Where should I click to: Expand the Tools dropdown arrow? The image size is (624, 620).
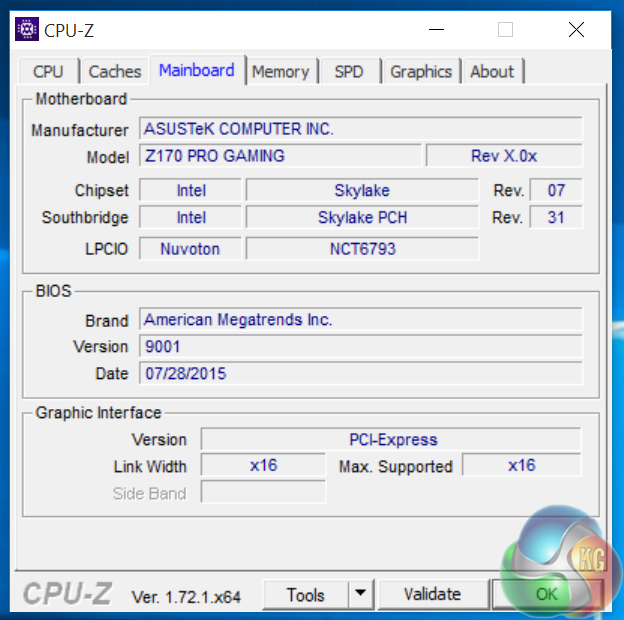(361, 594)
